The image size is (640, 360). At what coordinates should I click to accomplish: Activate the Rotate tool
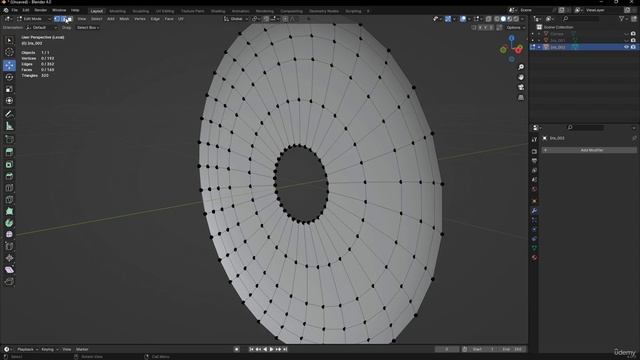click(x=9, y=77)
